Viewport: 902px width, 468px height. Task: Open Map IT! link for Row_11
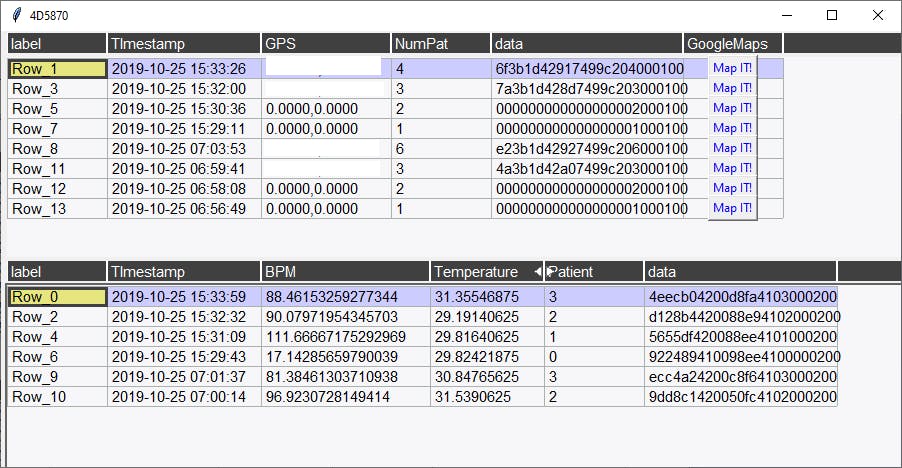point(732,168)
